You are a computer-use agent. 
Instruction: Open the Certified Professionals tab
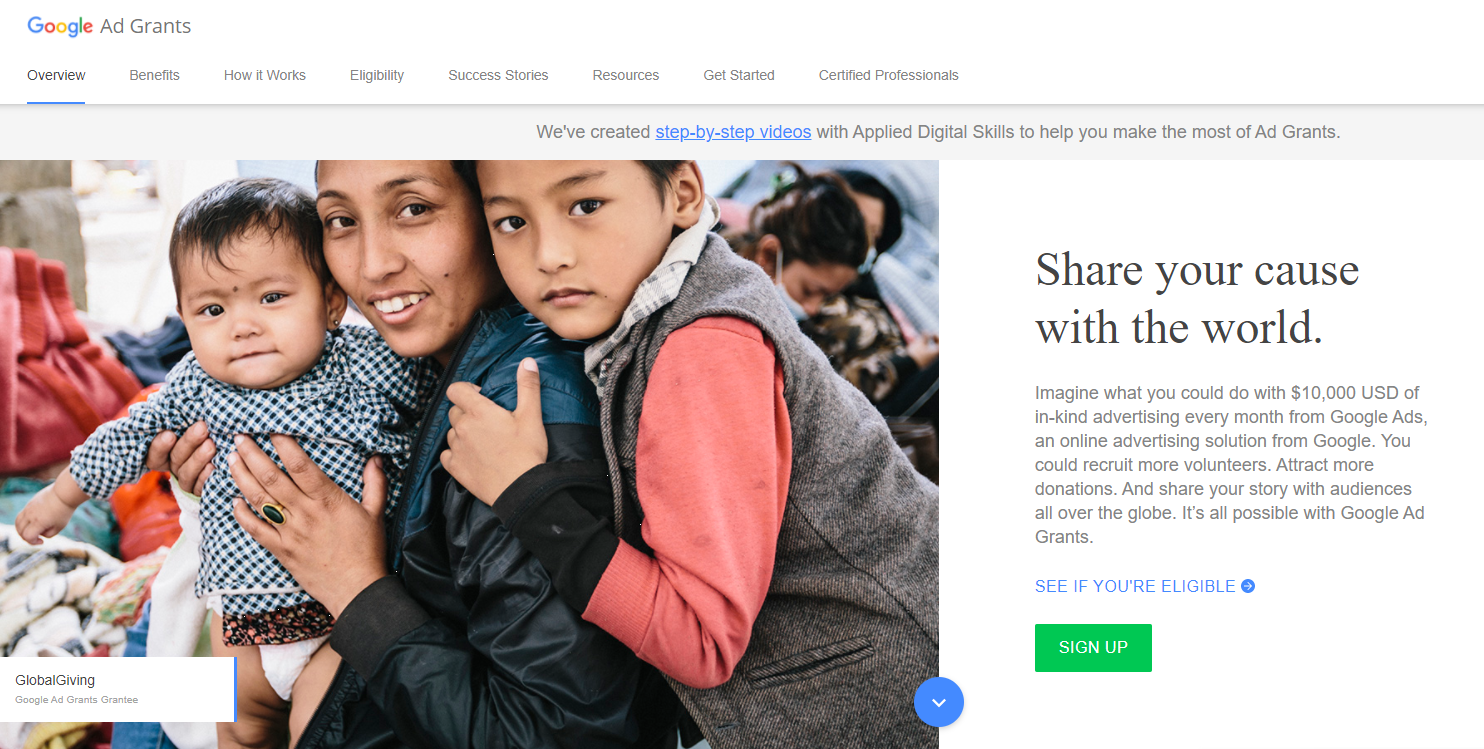point(888,75)
